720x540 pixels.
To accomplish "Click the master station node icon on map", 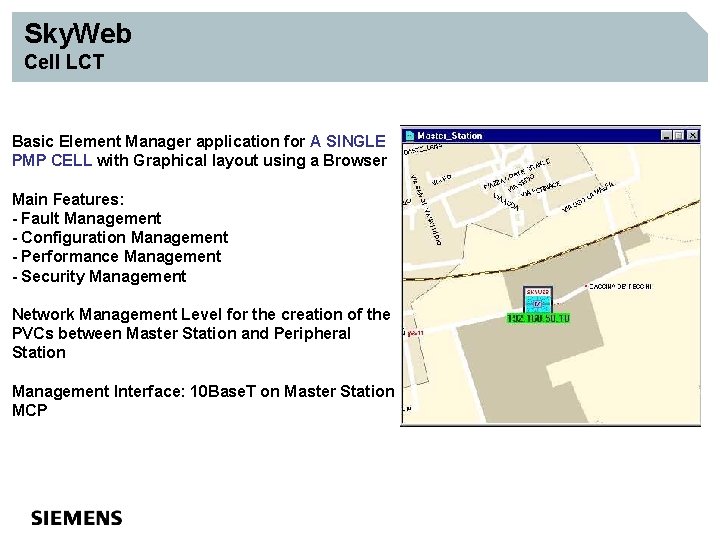I will [538, 300].
